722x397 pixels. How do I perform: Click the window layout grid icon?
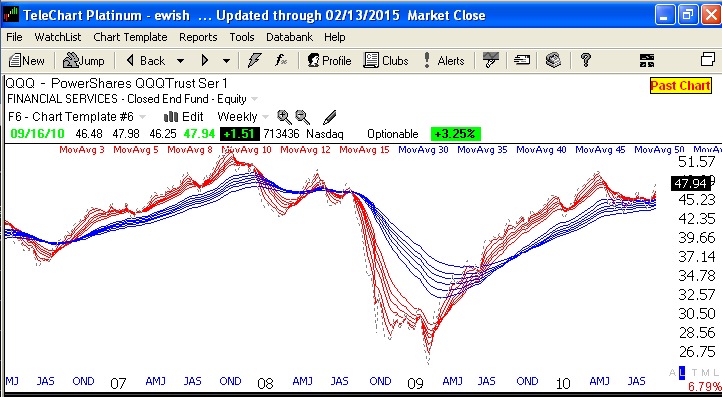click(x=647, y=60)
